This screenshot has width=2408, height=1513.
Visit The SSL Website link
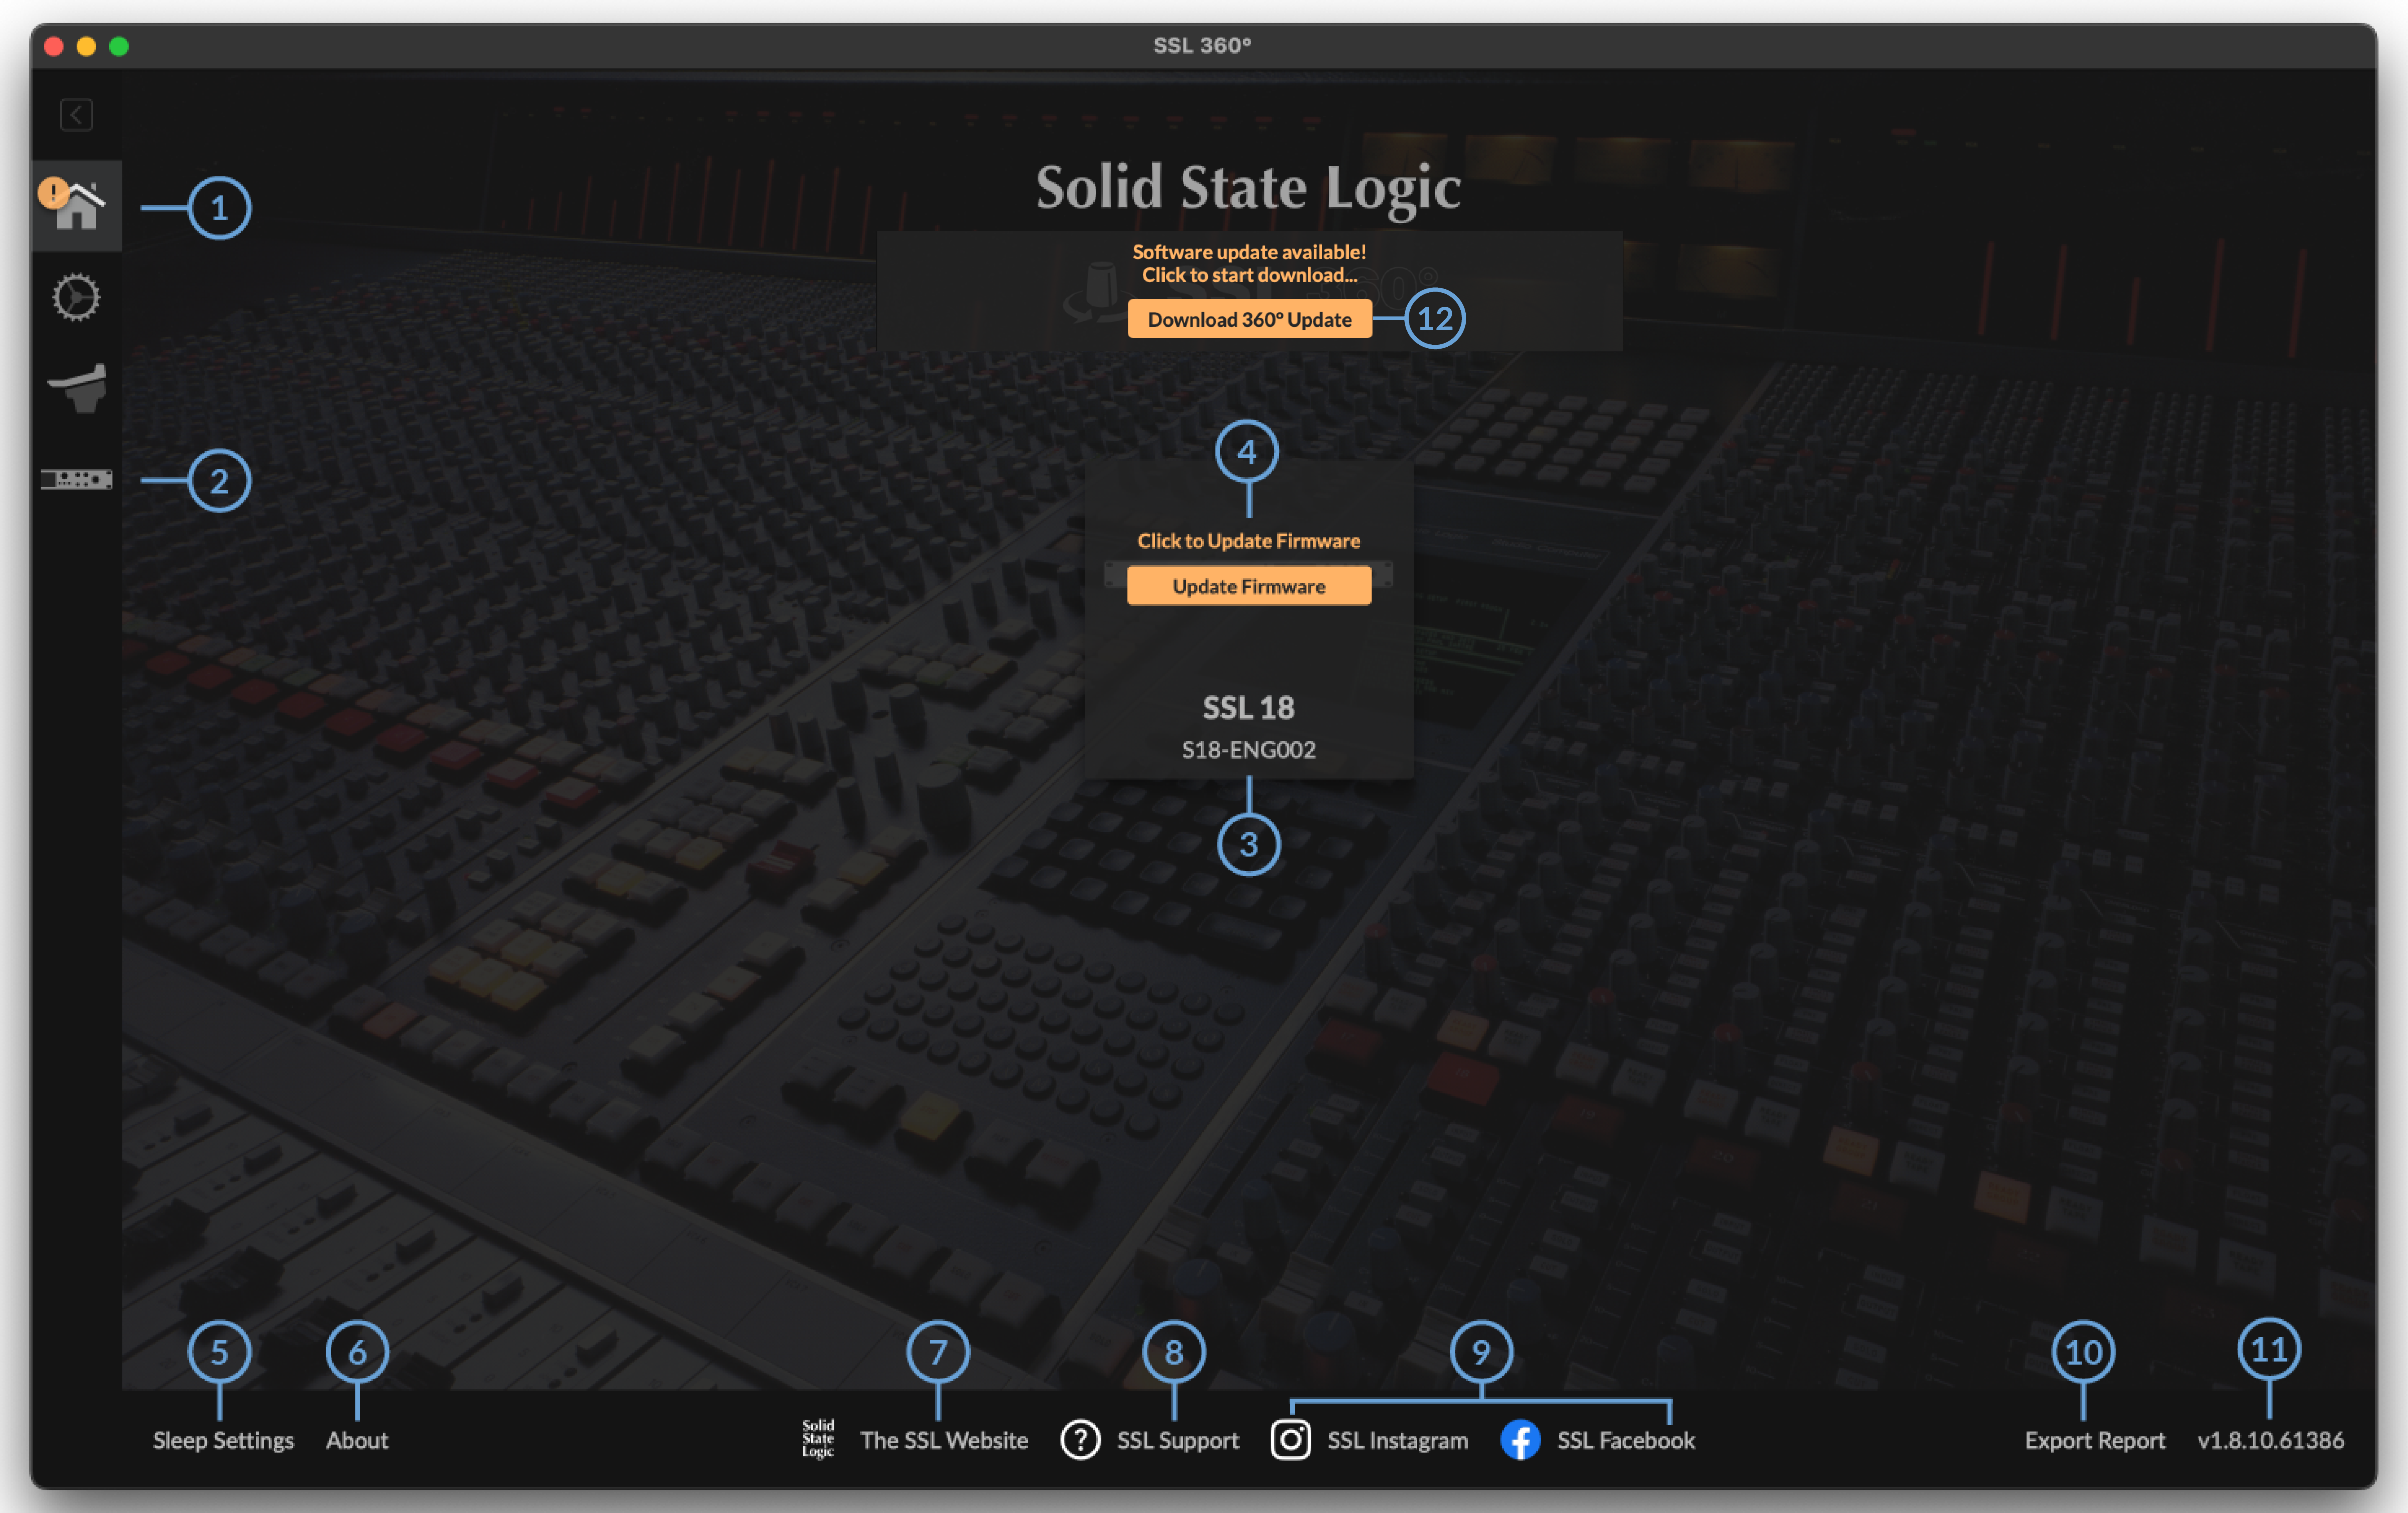[x=944, y=1440]
